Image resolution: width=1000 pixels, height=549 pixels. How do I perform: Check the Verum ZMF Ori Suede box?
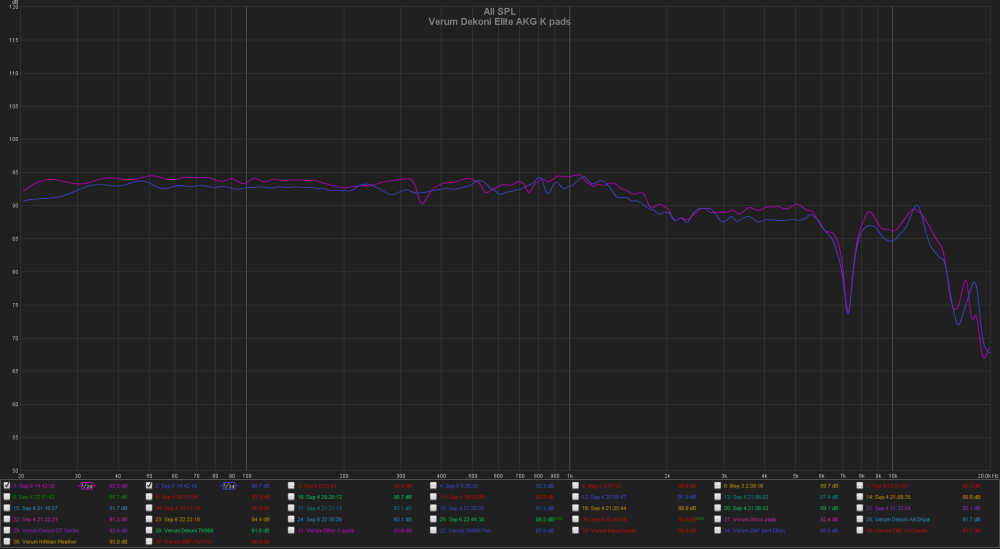[x=860, y=530]
